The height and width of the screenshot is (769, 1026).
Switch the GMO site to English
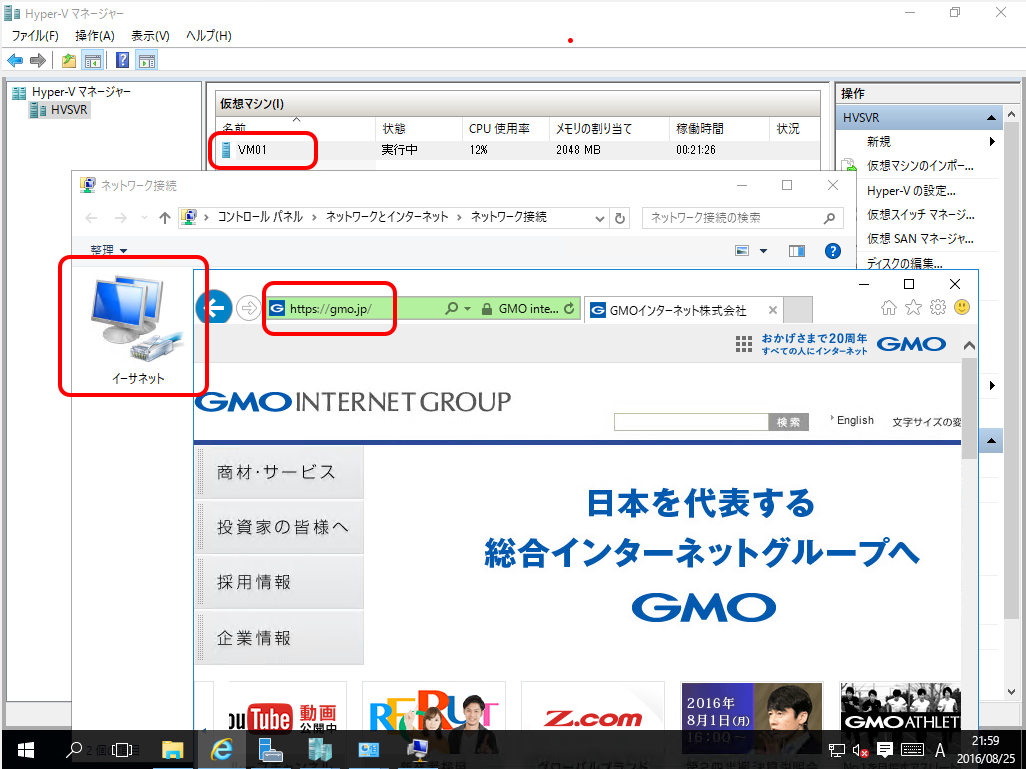point(855,420)
